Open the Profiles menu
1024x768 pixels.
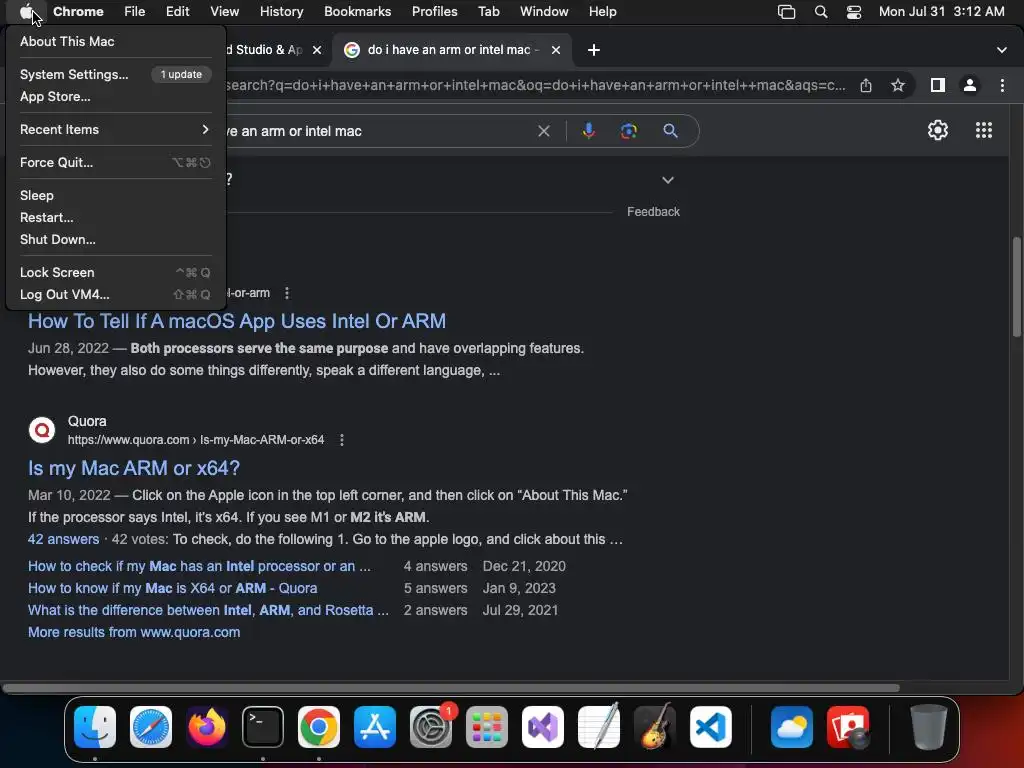point(434,11)
